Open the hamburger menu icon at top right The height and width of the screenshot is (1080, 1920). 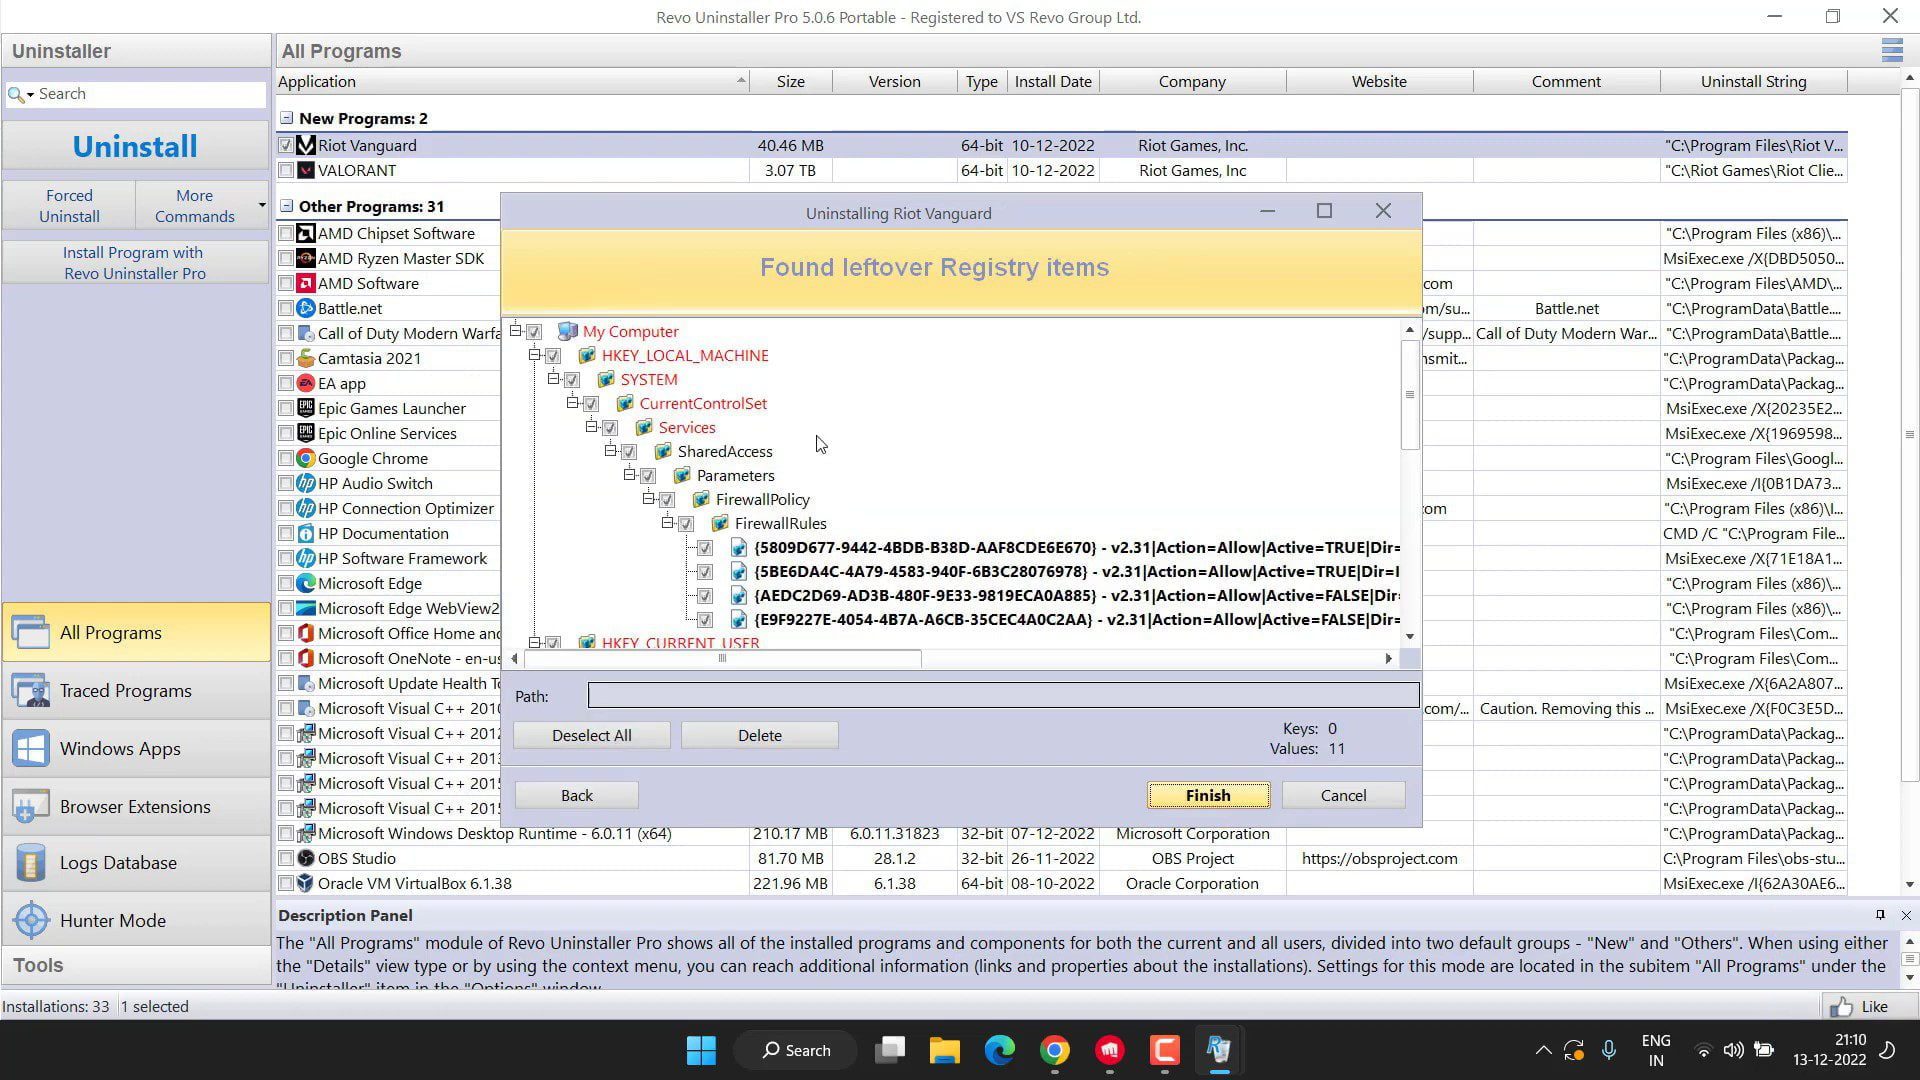point(1891,50)
